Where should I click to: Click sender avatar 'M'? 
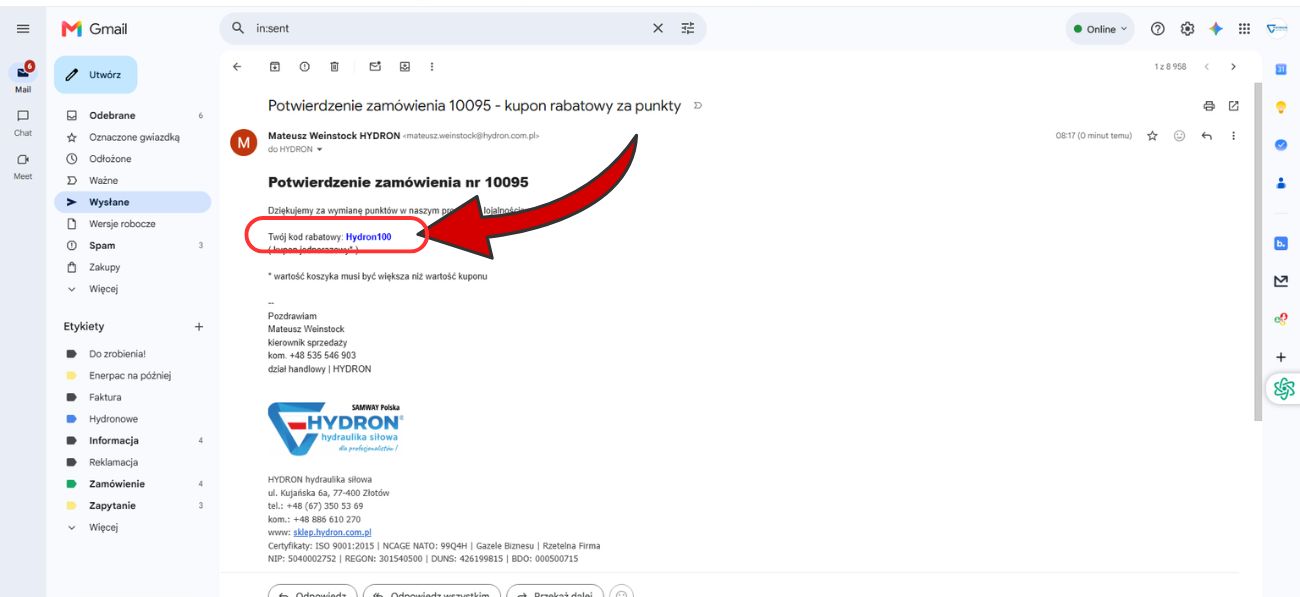pyautogui.click(x=243, y=142)
